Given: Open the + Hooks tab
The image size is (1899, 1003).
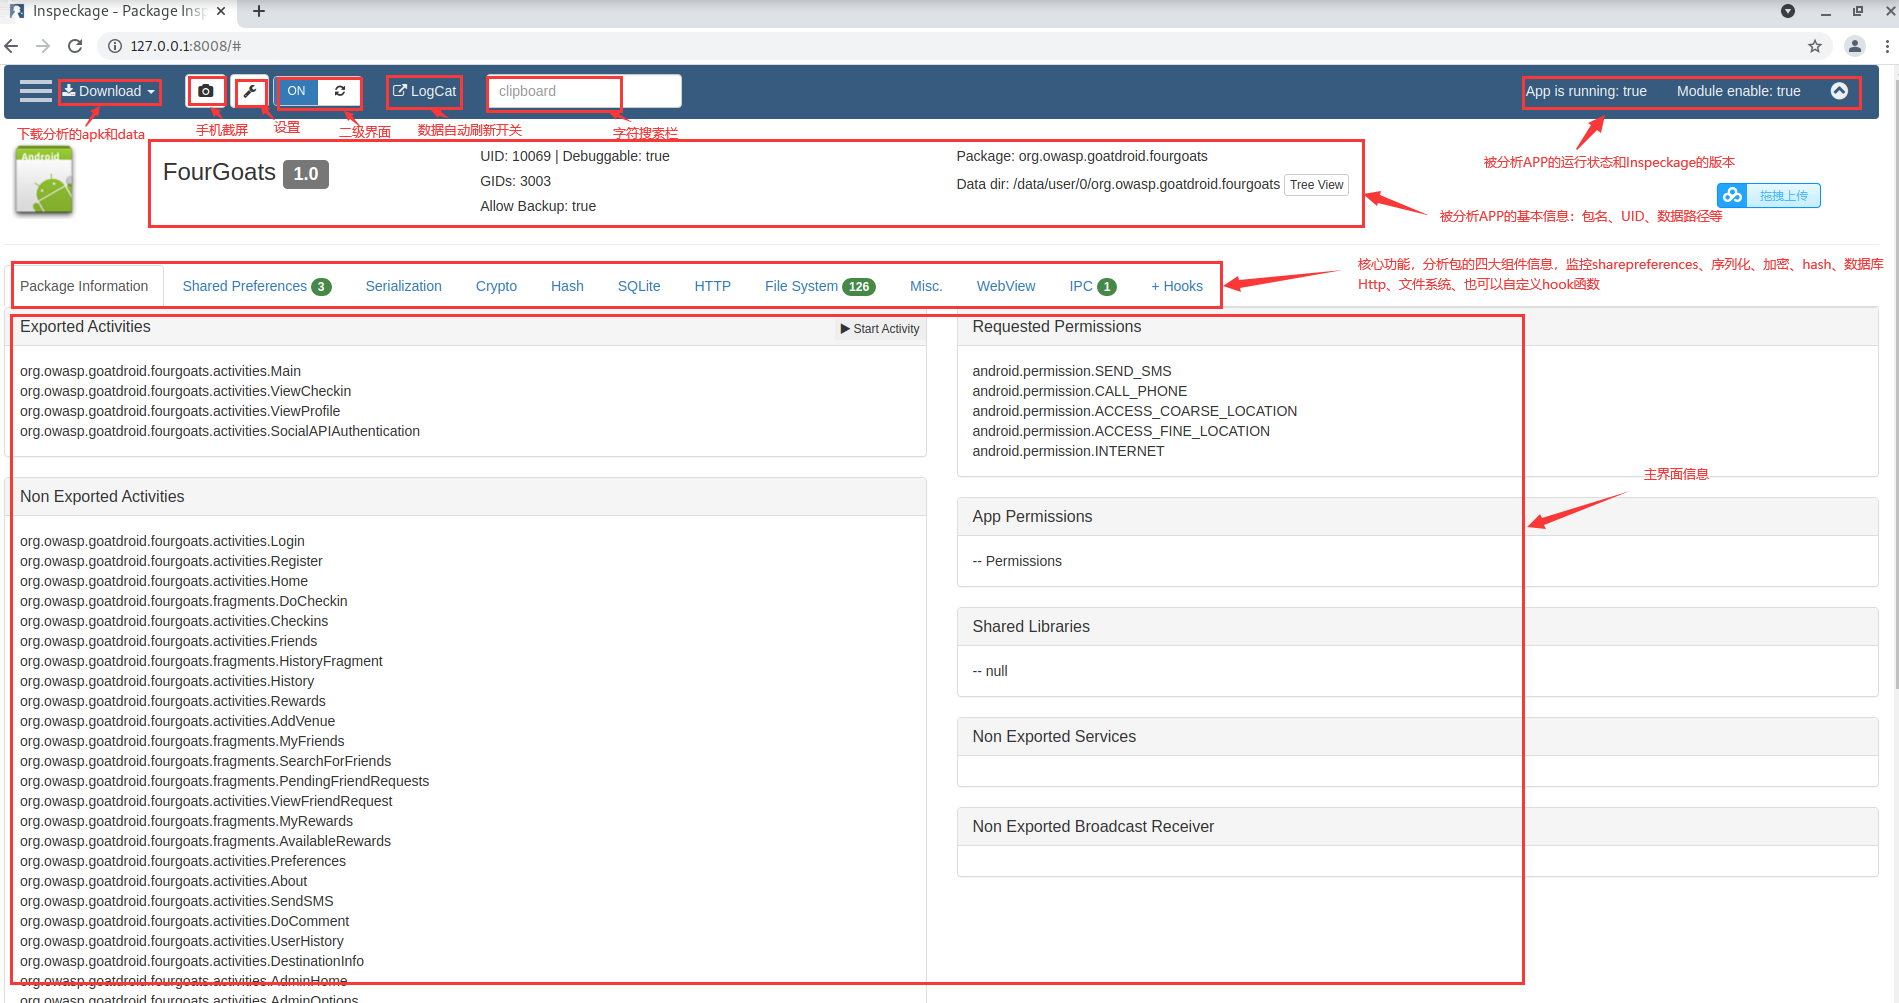Looking at the screenshot, I should click(1177, 286).
